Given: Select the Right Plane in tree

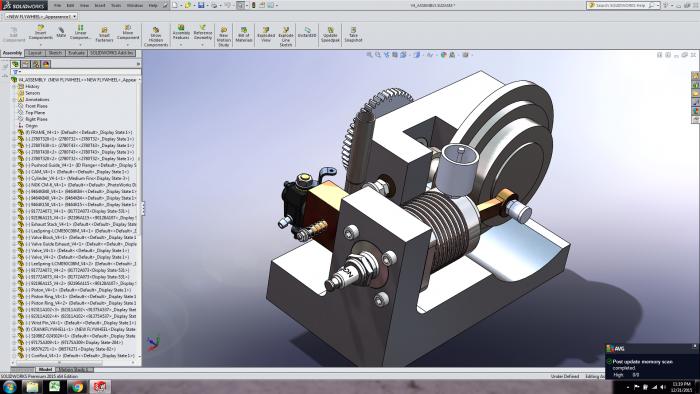Looking at the screenshot, I should pyautogui.click(x=36, y=119).
